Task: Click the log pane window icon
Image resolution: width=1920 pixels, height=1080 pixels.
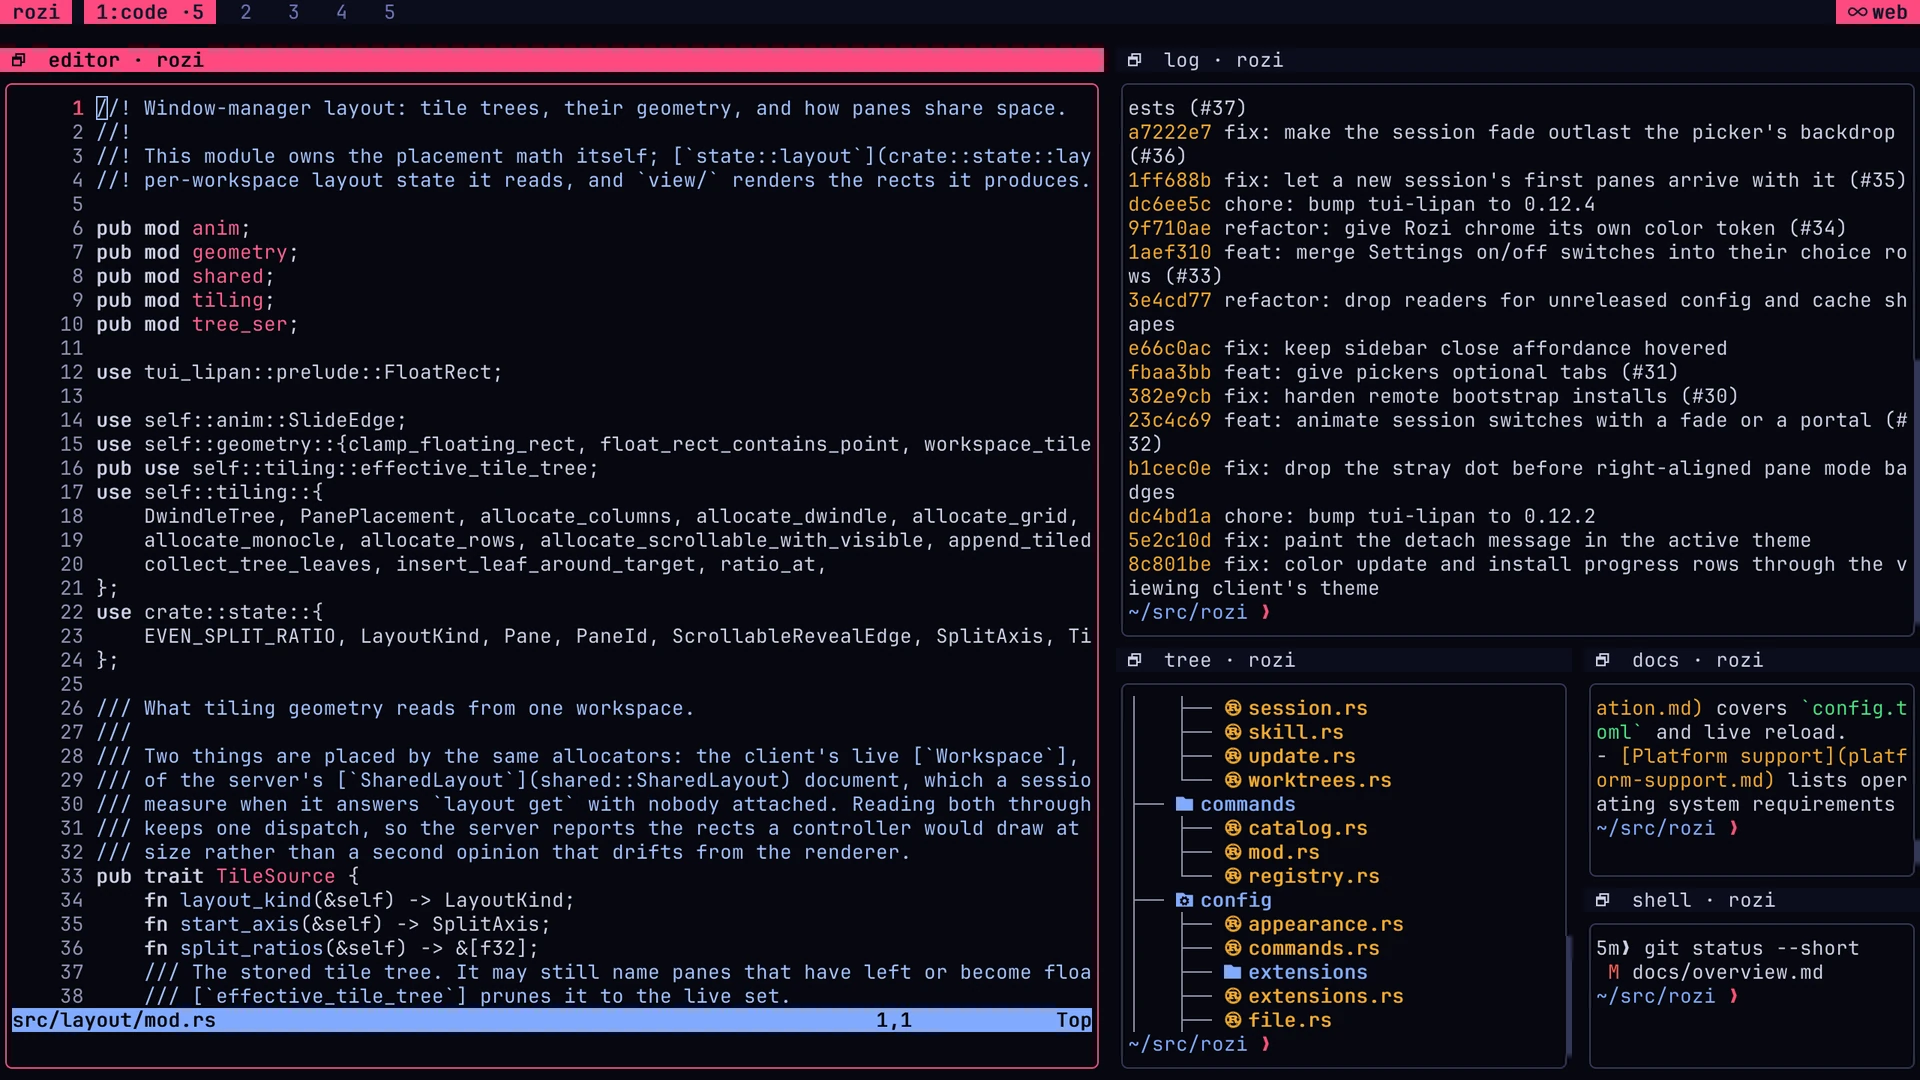Action: 1134,60
